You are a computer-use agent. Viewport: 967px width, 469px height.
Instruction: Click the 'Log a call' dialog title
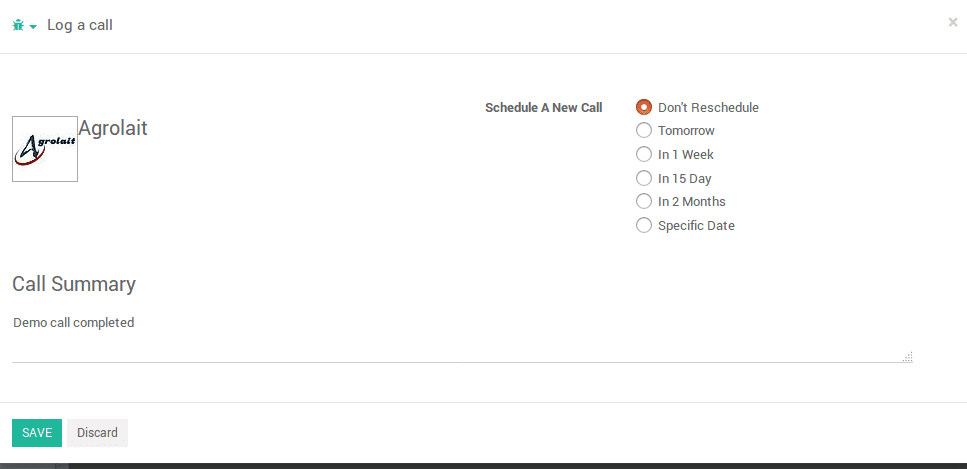[80, 25]
